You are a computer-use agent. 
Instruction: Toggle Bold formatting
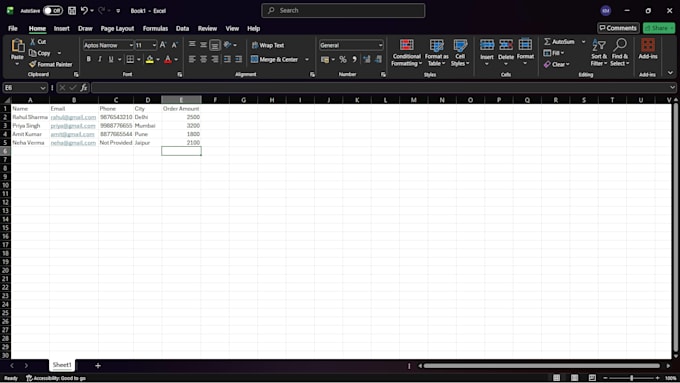click(x=88, y=59)
